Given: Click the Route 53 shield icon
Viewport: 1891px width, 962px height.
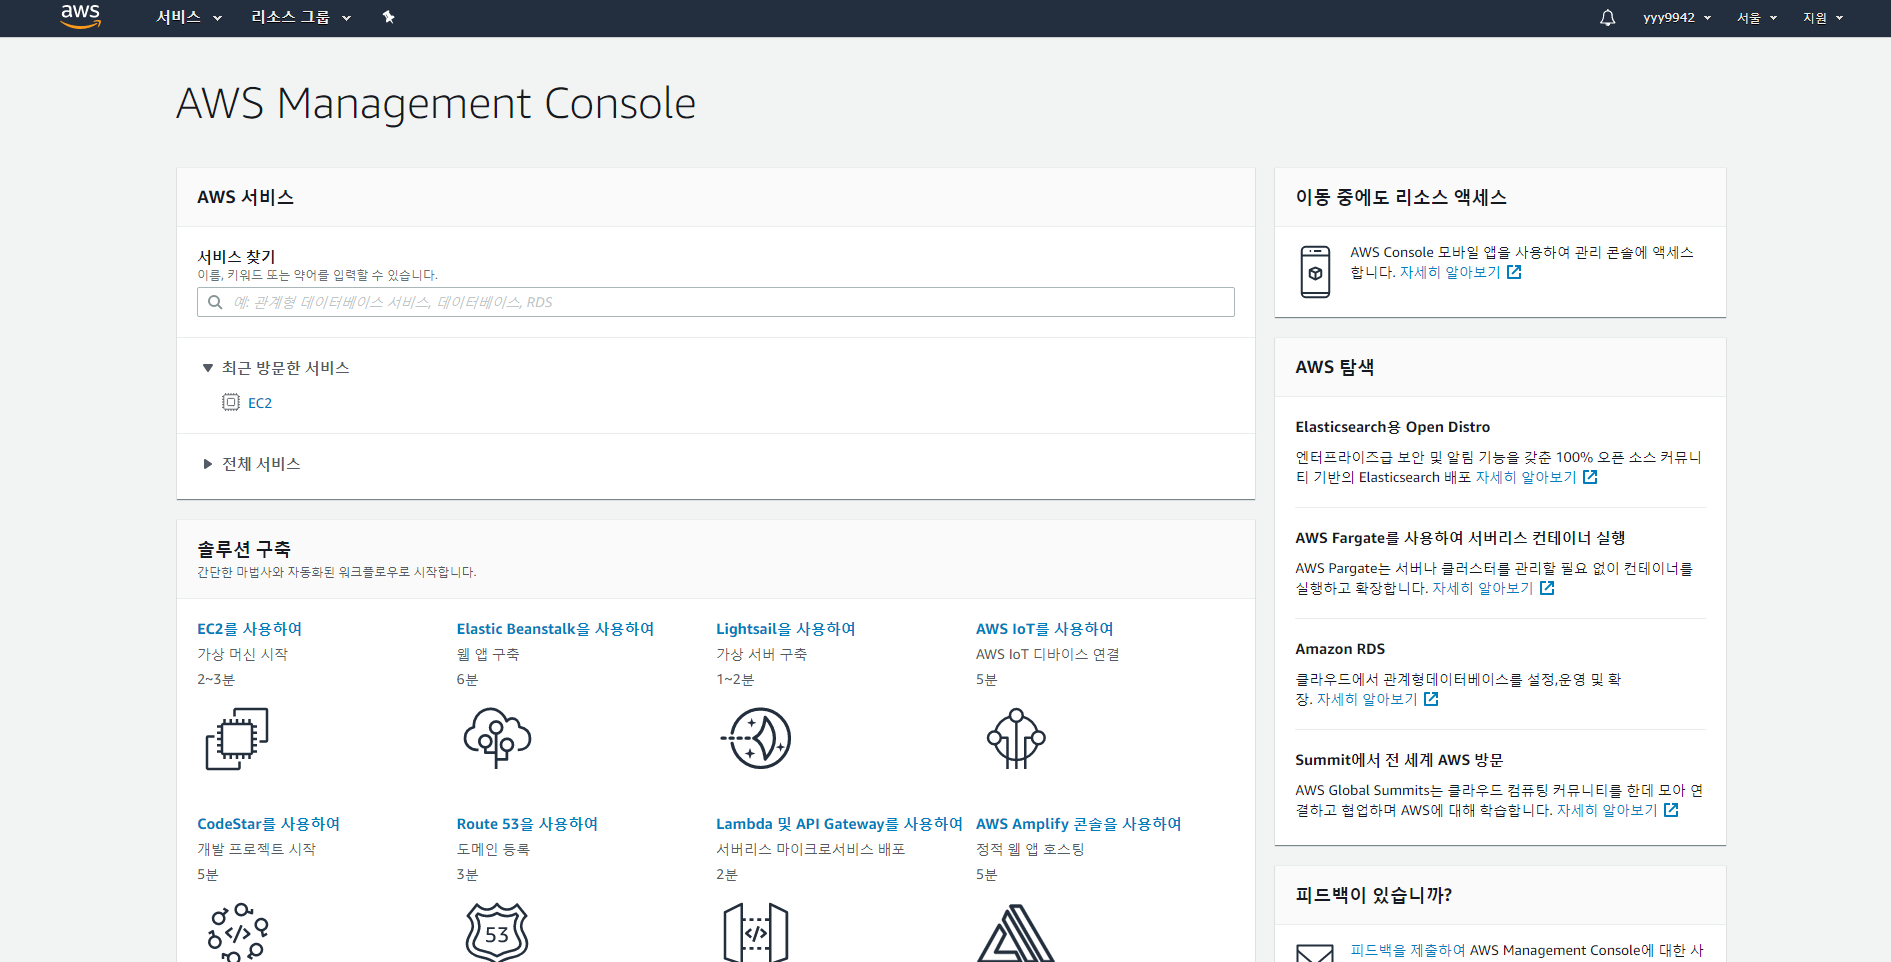Looking at the screenshot, I should (x=497, y=932).
